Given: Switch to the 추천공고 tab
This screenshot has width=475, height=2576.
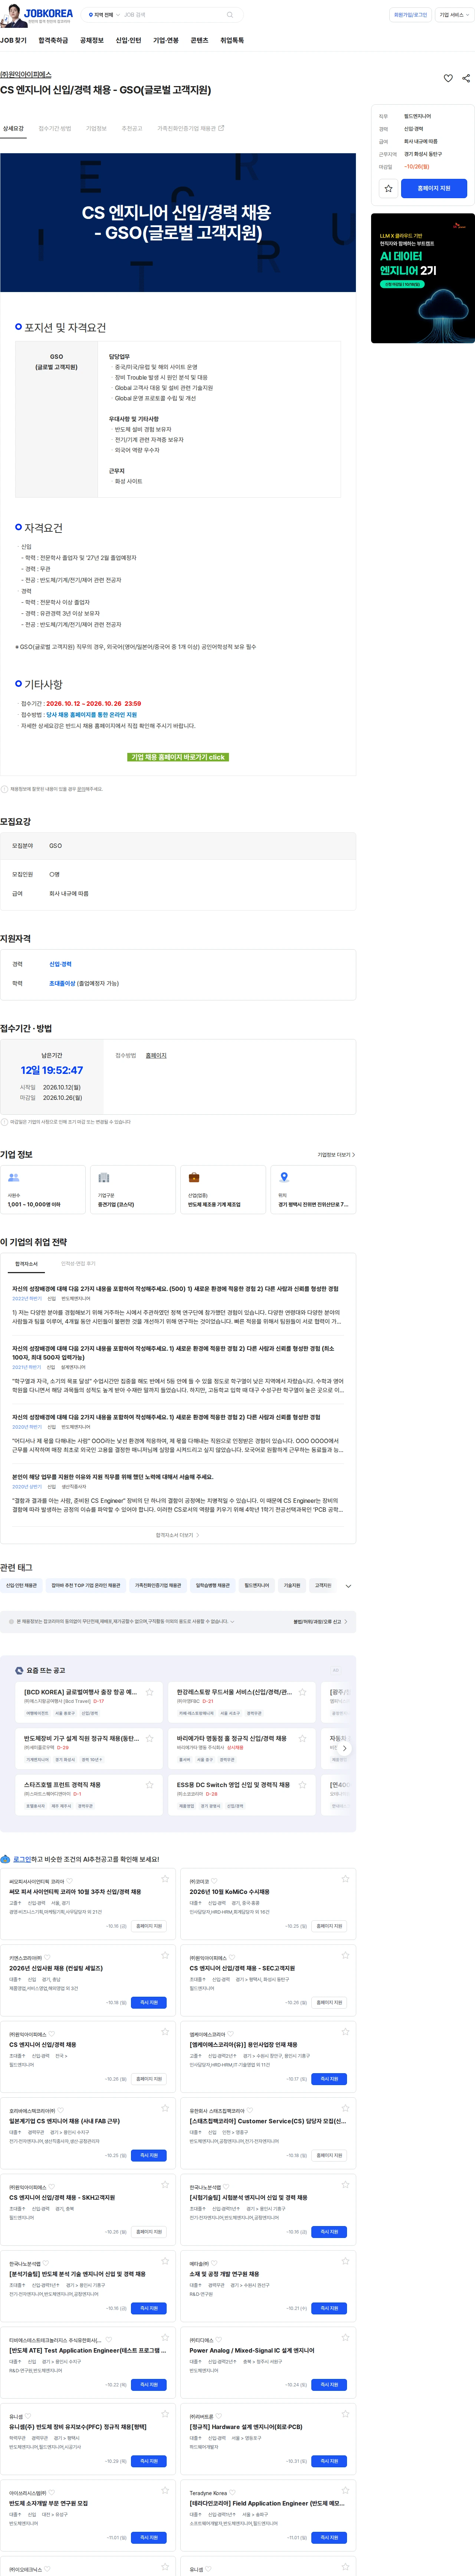Looking at the screenshot, I should pos(132,128).
